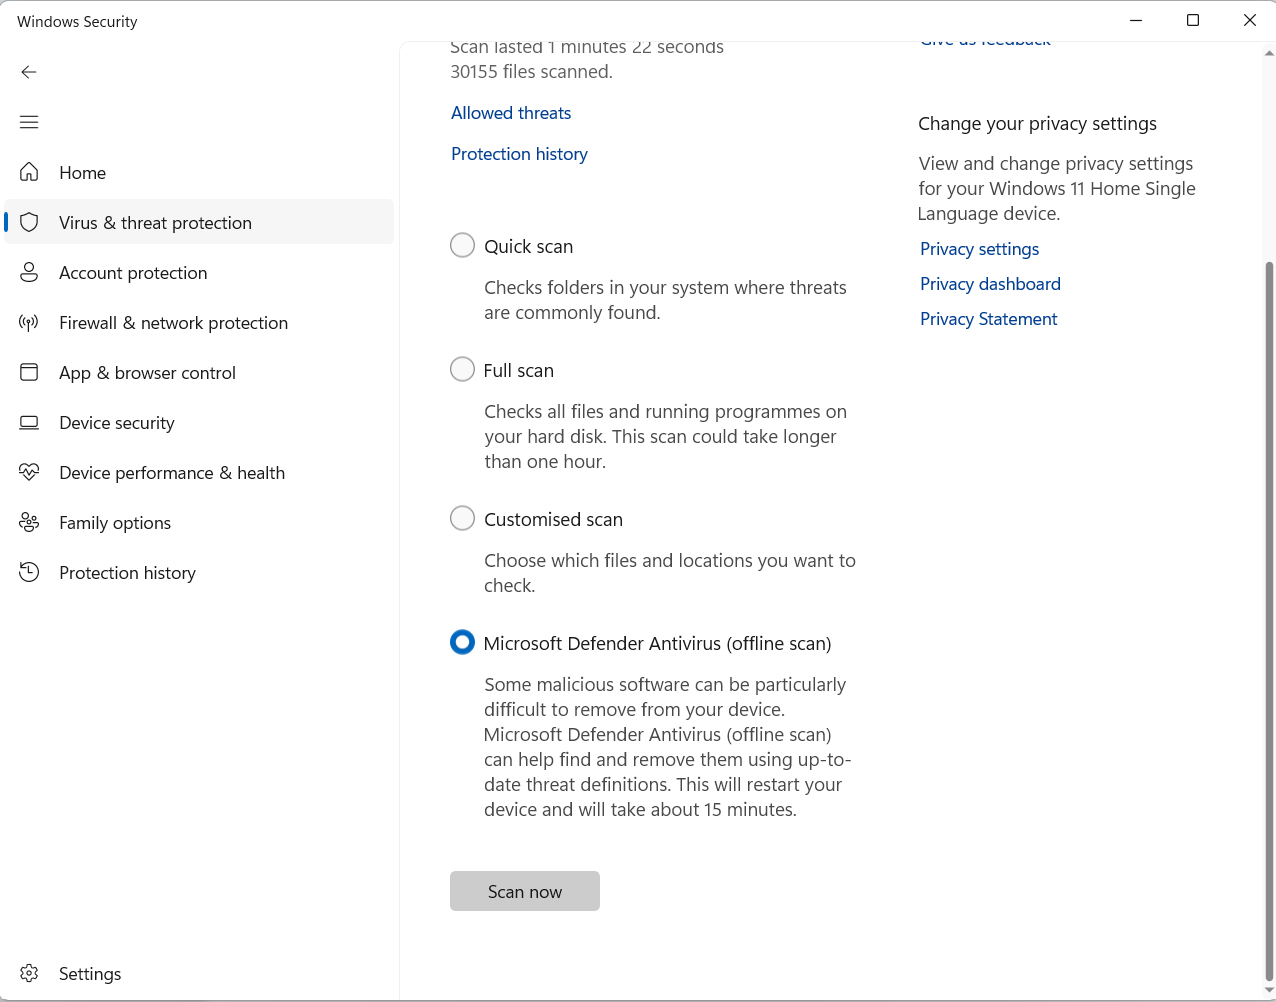Open the Home shield icon in sidebar
This screenshot has width=1276, height=1002.
29,172
